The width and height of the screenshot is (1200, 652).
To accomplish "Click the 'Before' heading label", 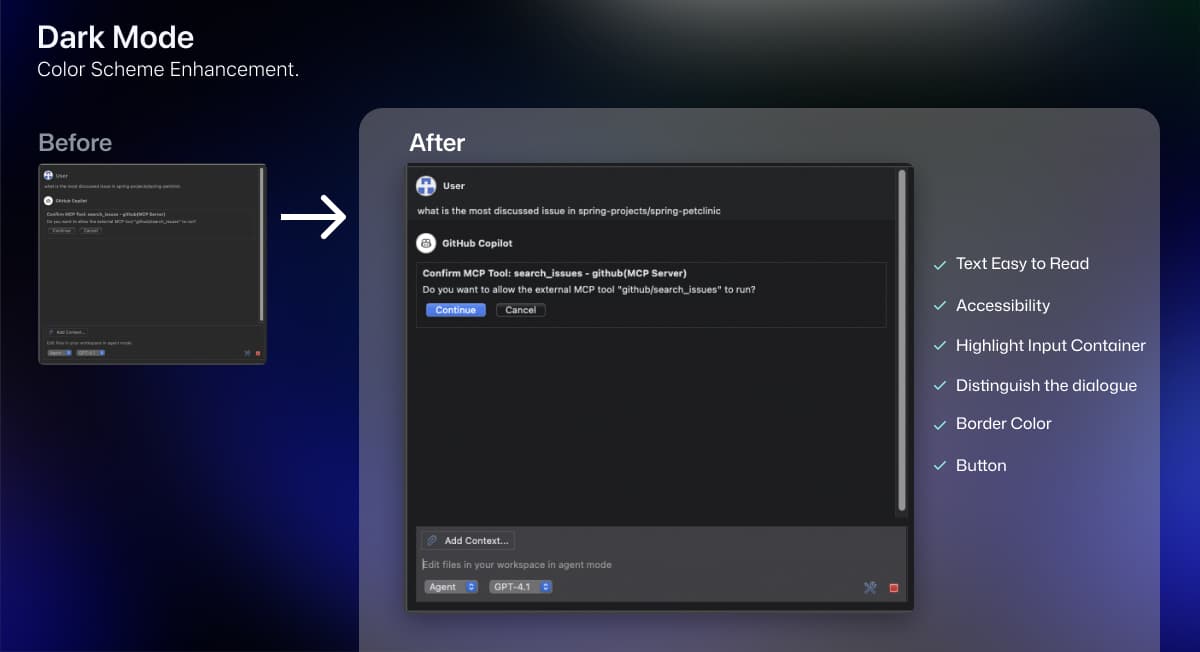I will pos(75,143).
